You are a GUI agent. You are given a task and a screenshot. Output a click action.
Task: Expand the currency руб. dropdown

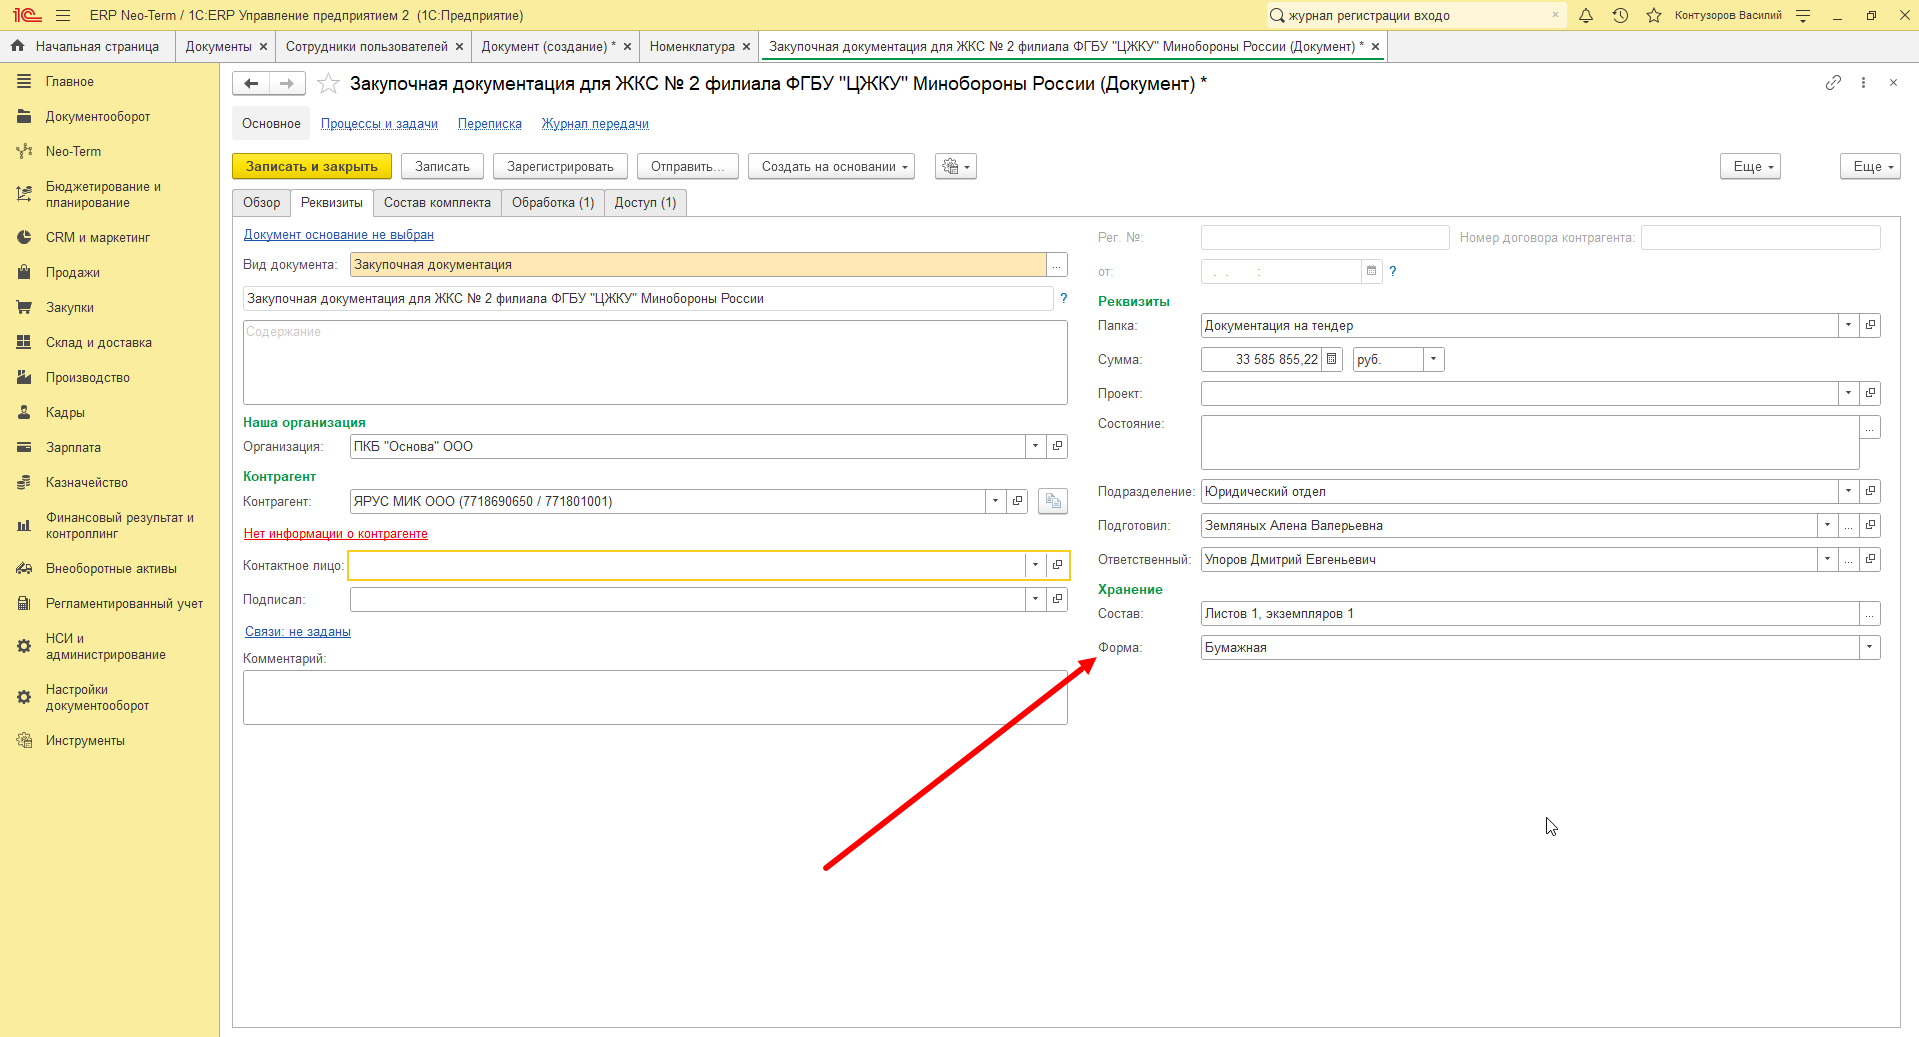pyautogui.click(x=1433, y=359)
